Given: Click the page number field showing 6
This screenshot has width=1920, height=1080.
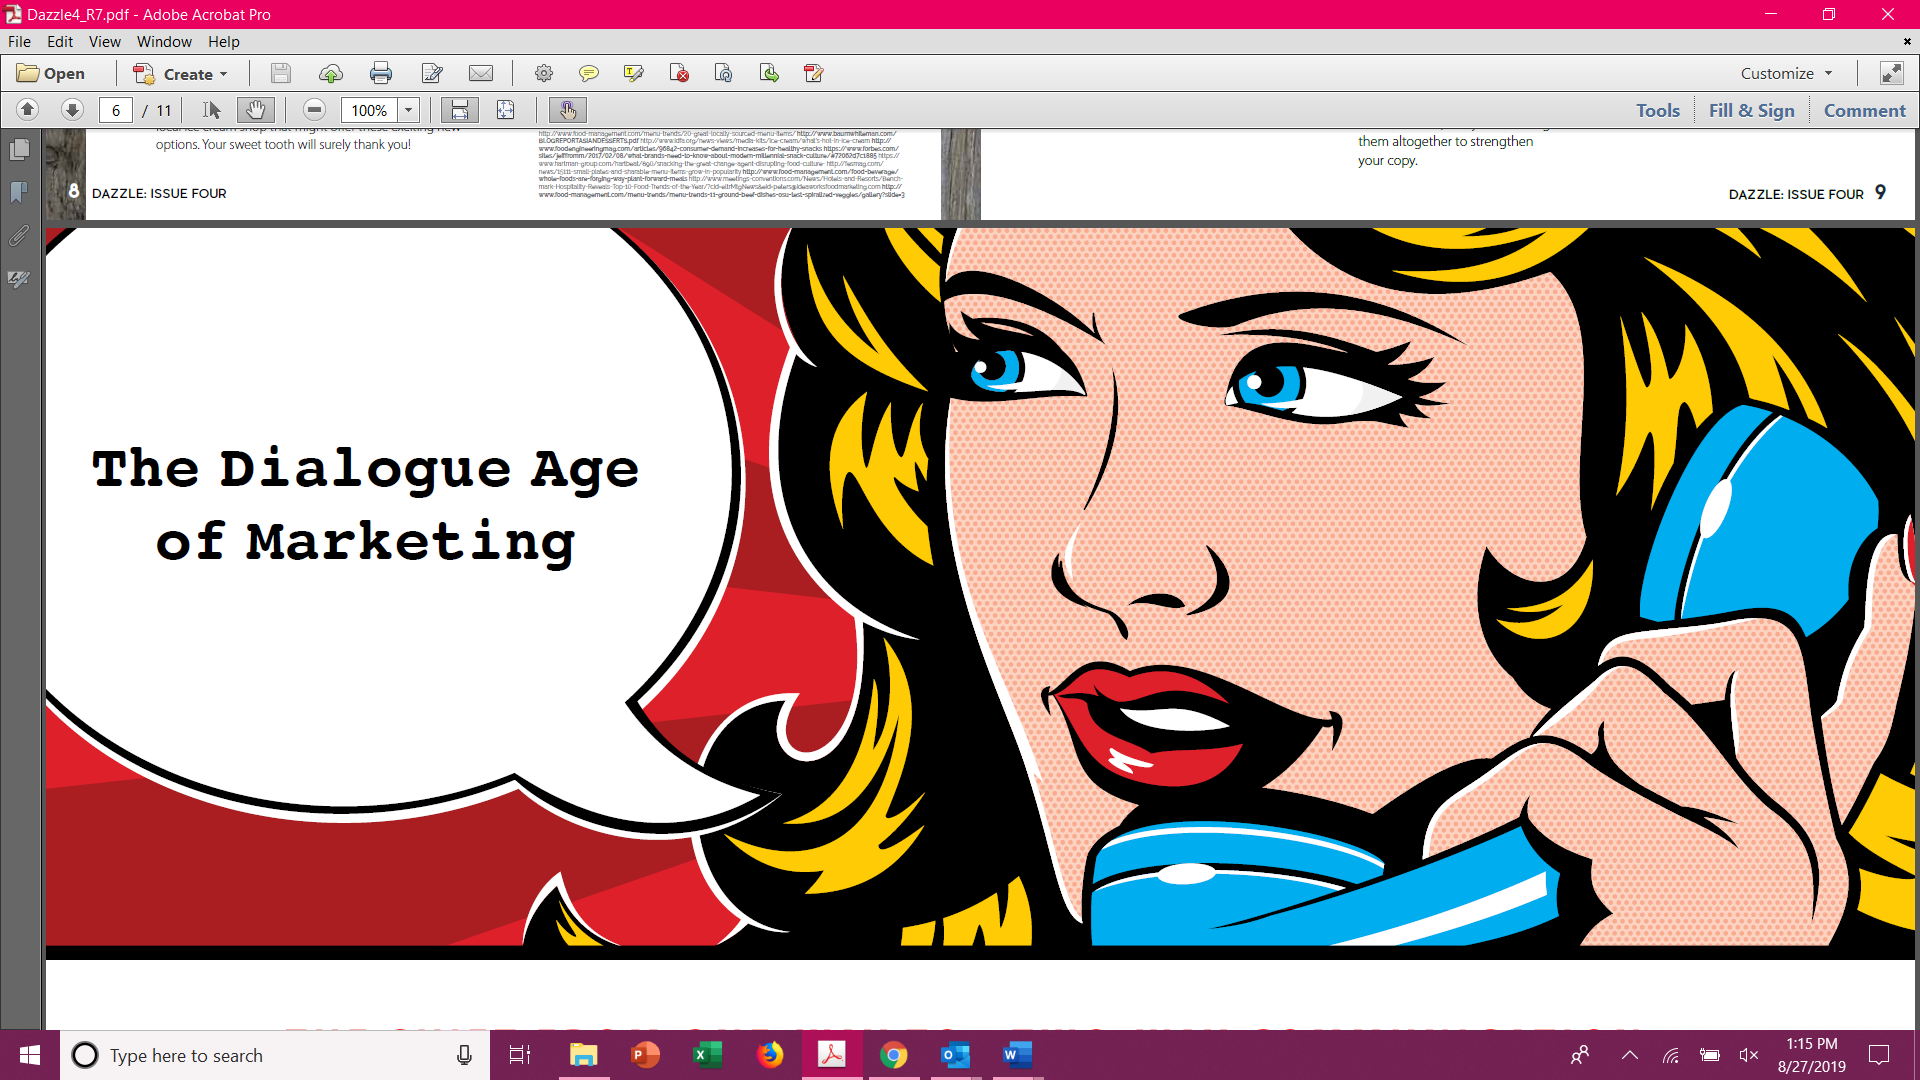Looking at the screenshot, I should tap(116, 110).
